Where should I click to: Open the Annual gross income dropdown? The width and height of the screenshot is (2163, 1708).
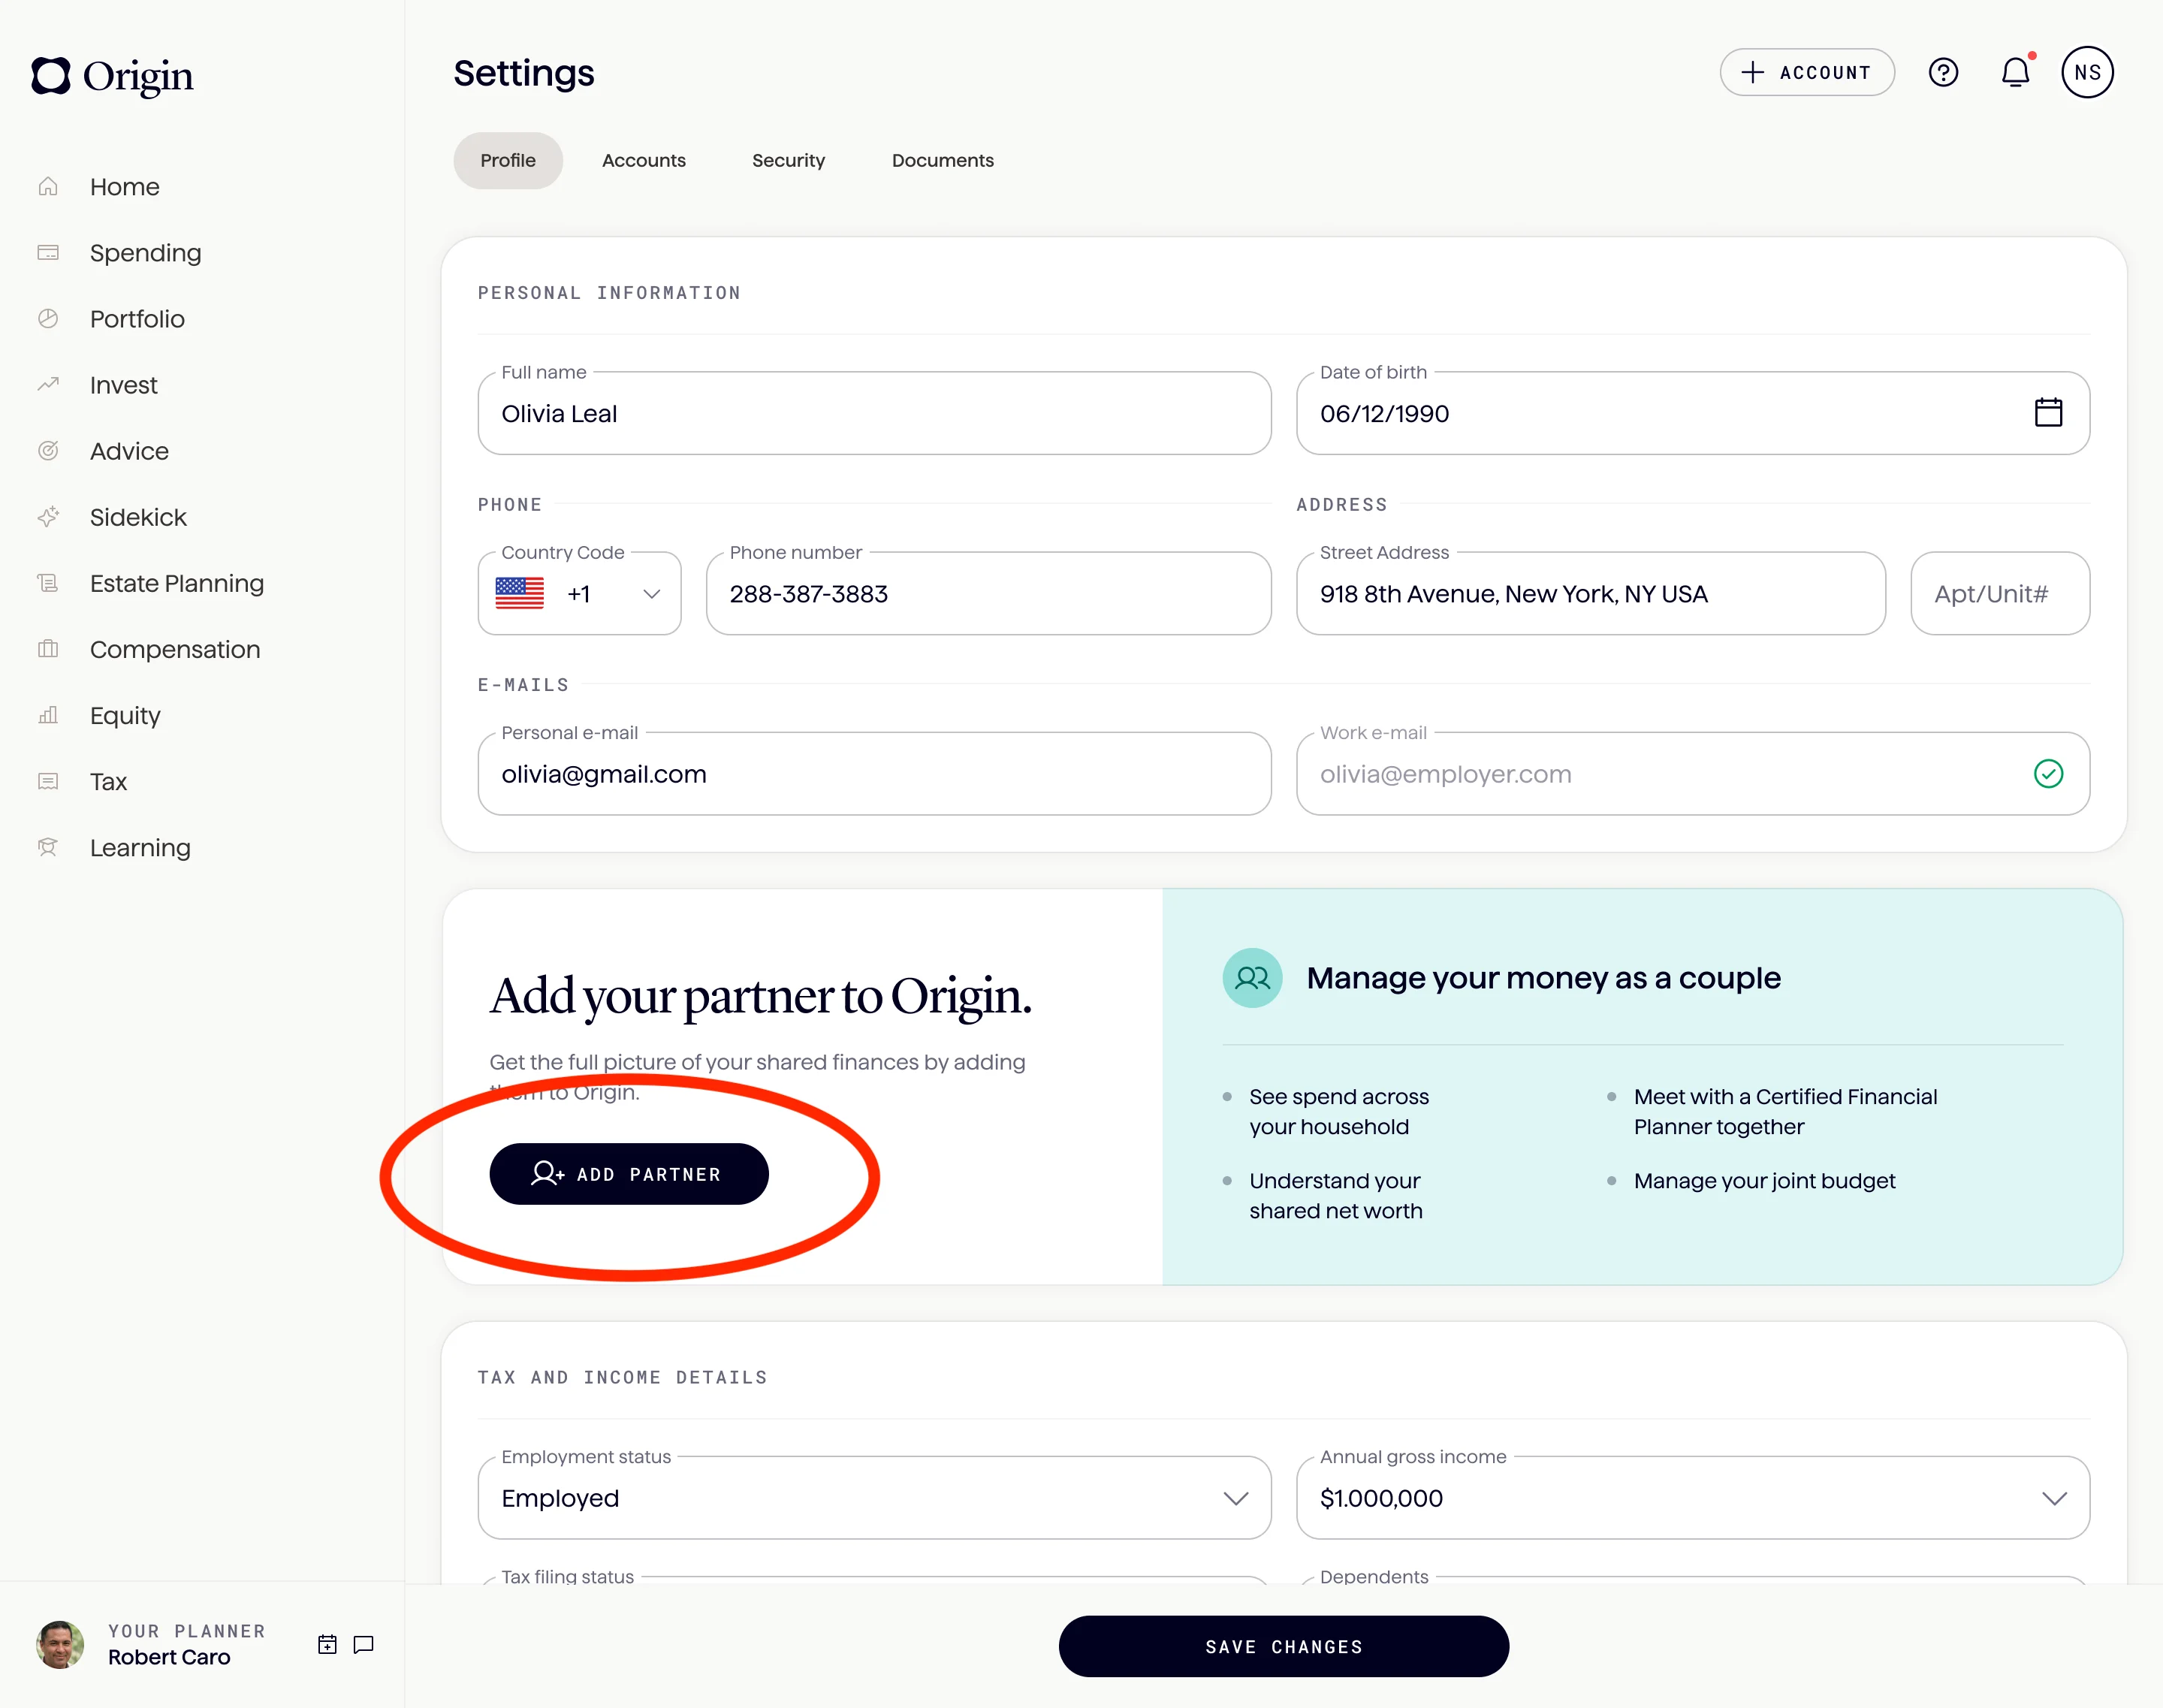click(2054, 1498)
